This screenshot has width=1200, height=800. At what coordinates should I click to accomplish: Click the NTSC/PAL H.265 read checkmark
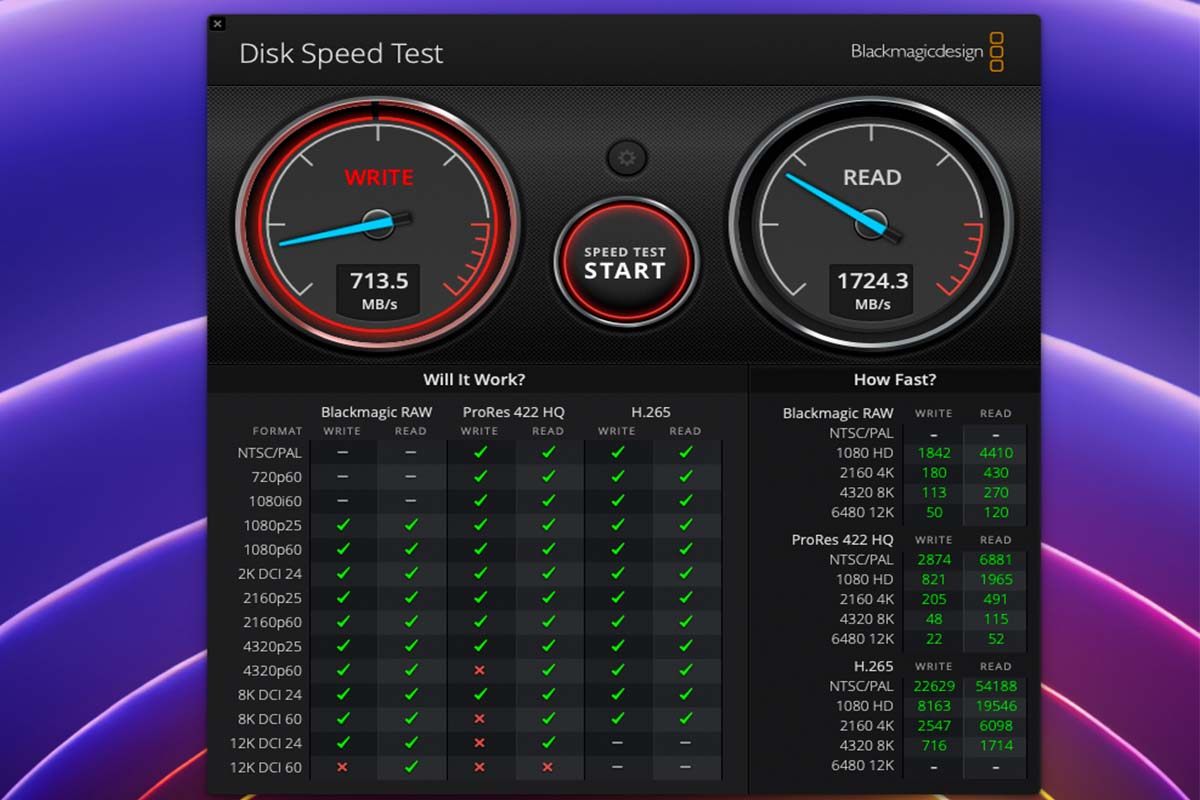pos(685,452)
